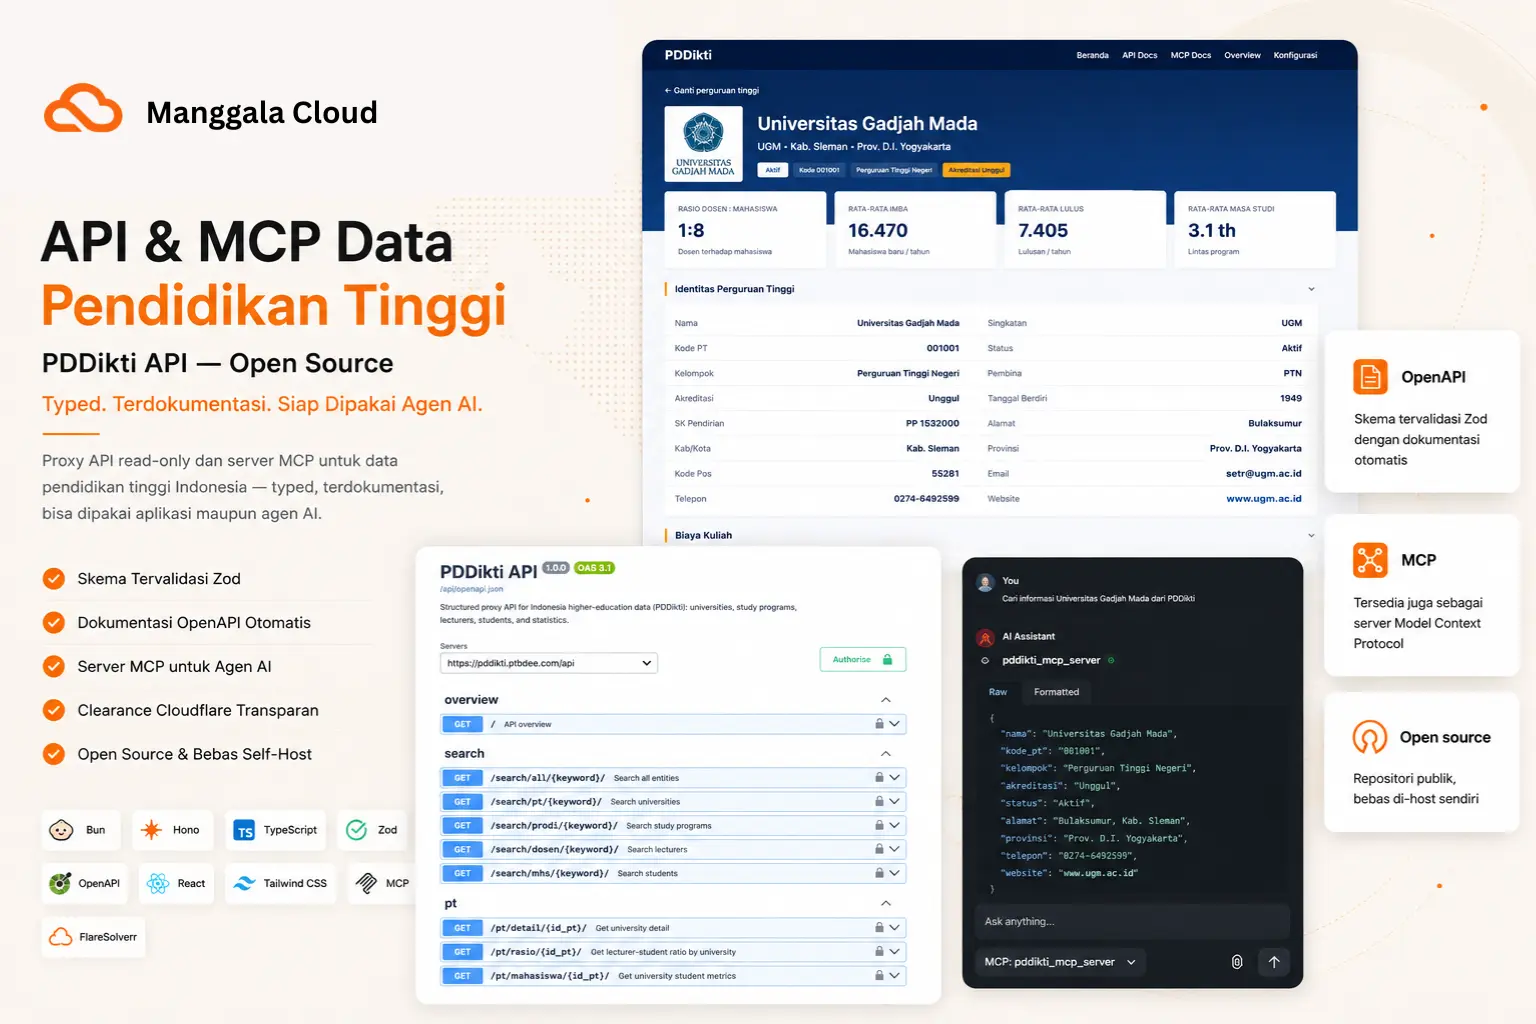Image resolution: width=1536 pixels, height=1024 pixels.
Task: Click the send arrow button in chat
Action: pos(1274,962)
